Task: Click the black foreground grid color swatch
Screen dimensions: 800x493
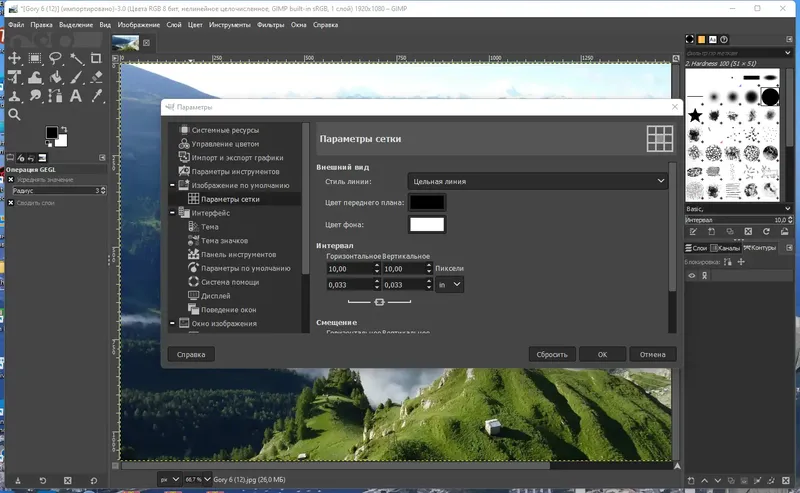Action: (x=426, y=203)
